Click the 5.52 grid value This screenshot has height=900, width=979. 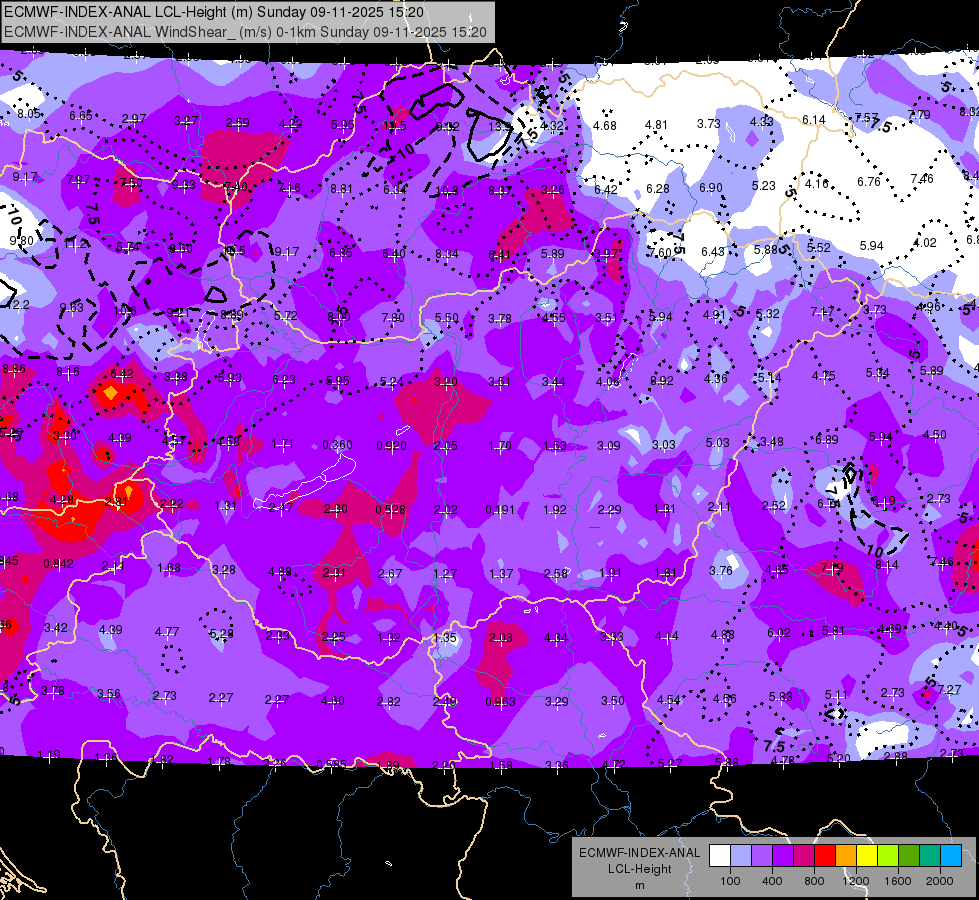pyautogui.click(x=819, y=248)
